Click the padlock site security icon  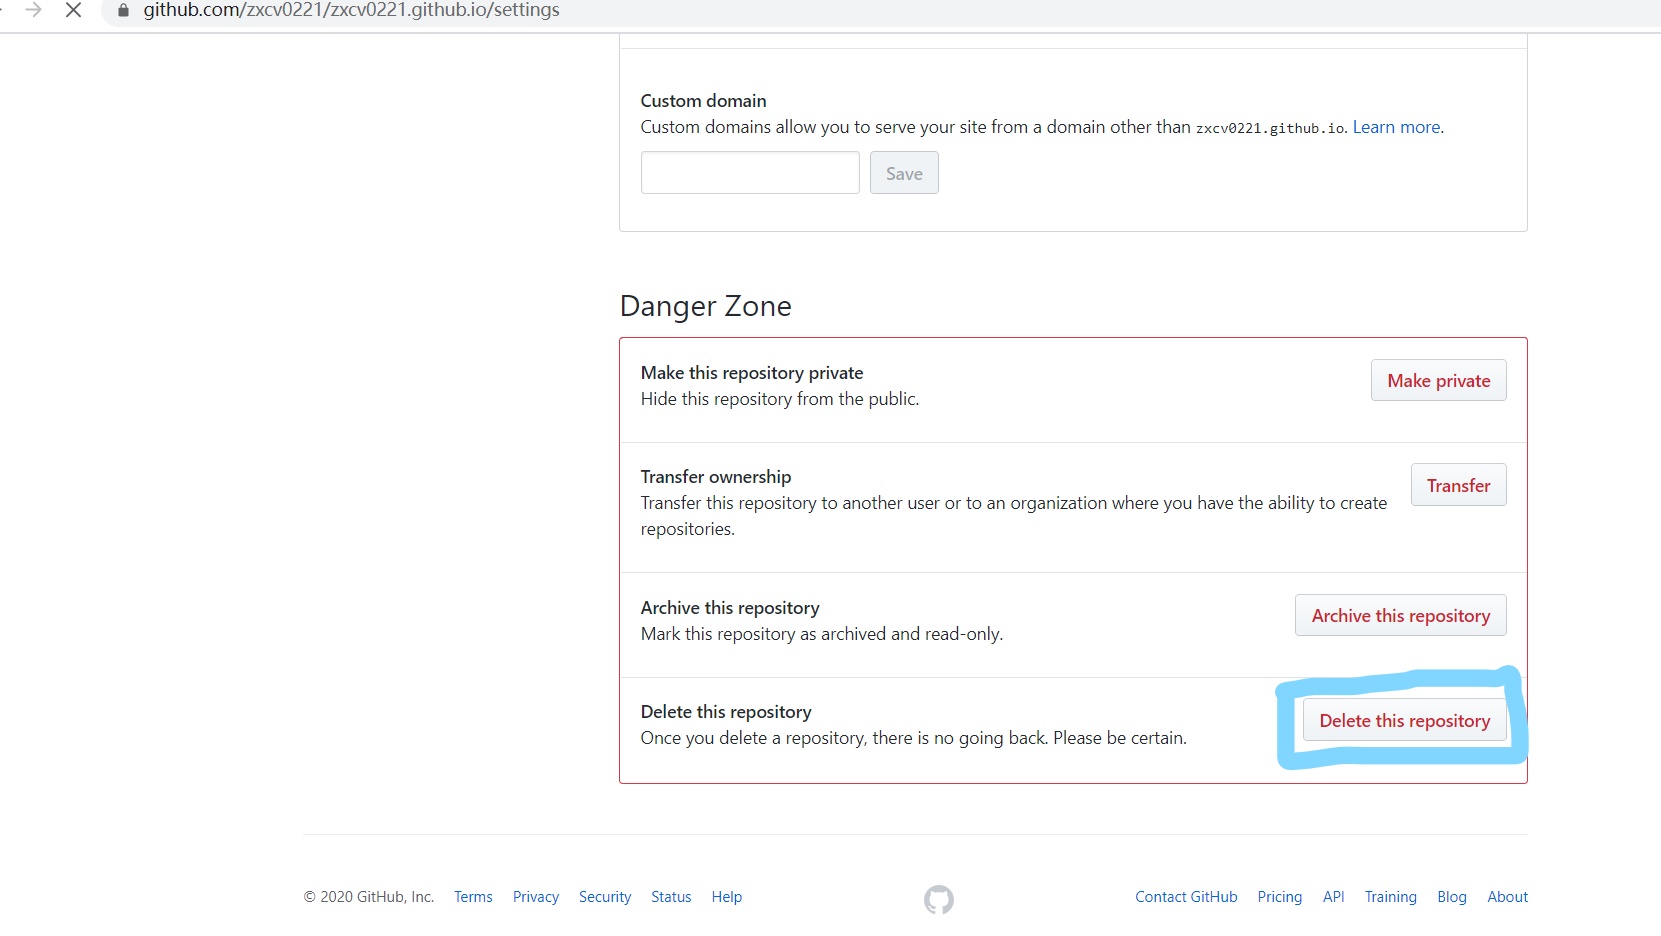click(x=124, y=10)
